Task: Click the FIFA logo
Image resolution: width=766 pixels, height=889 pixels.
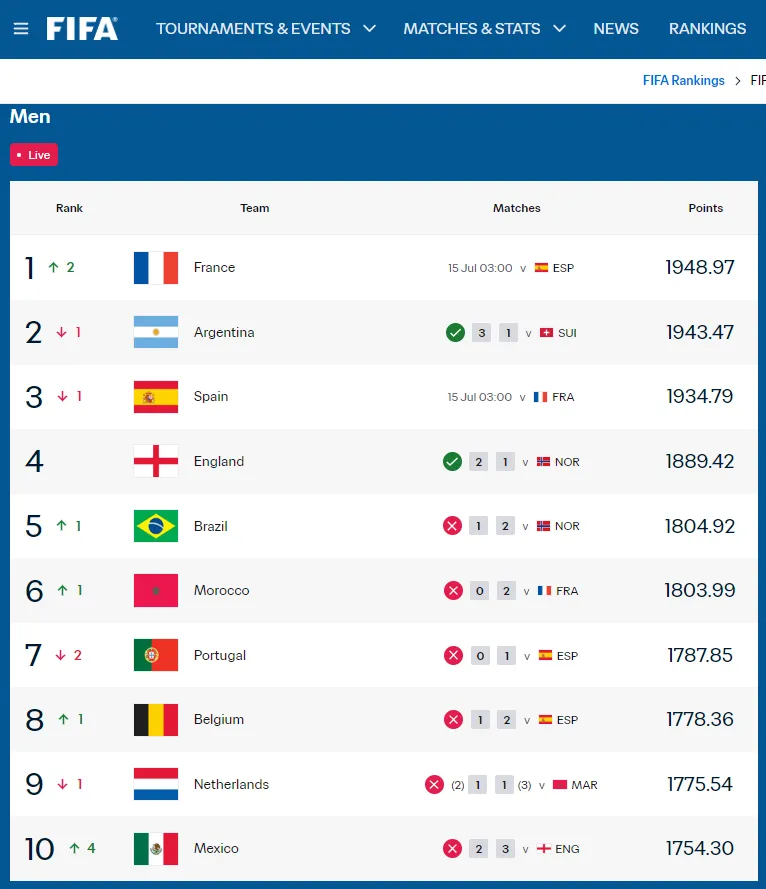Action: pyautogui.click(x=82, y=28)
